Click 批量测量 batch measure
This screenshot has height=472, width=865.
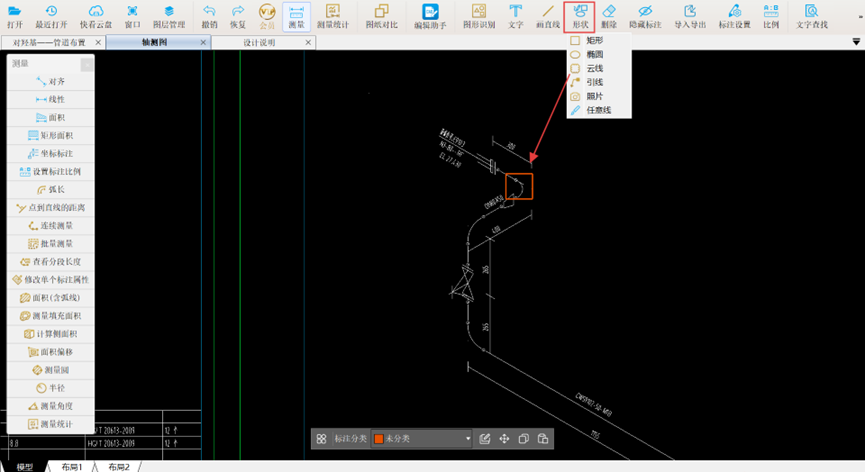pyautogui.click(x=51, y=244)
